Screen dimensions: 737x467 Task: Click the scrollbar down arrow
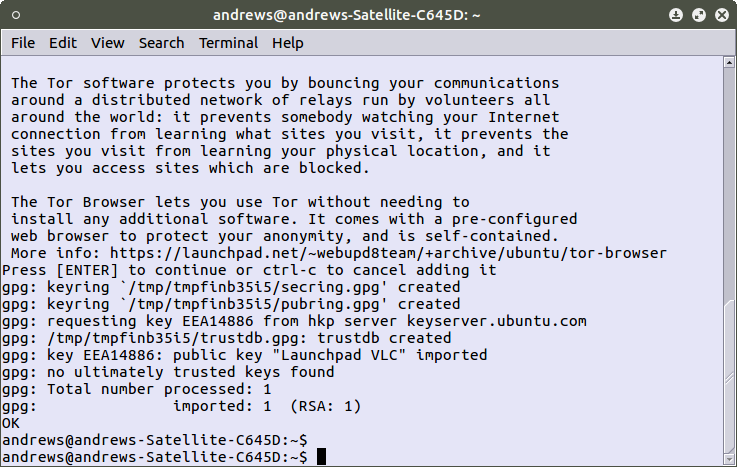coord(729,459)
